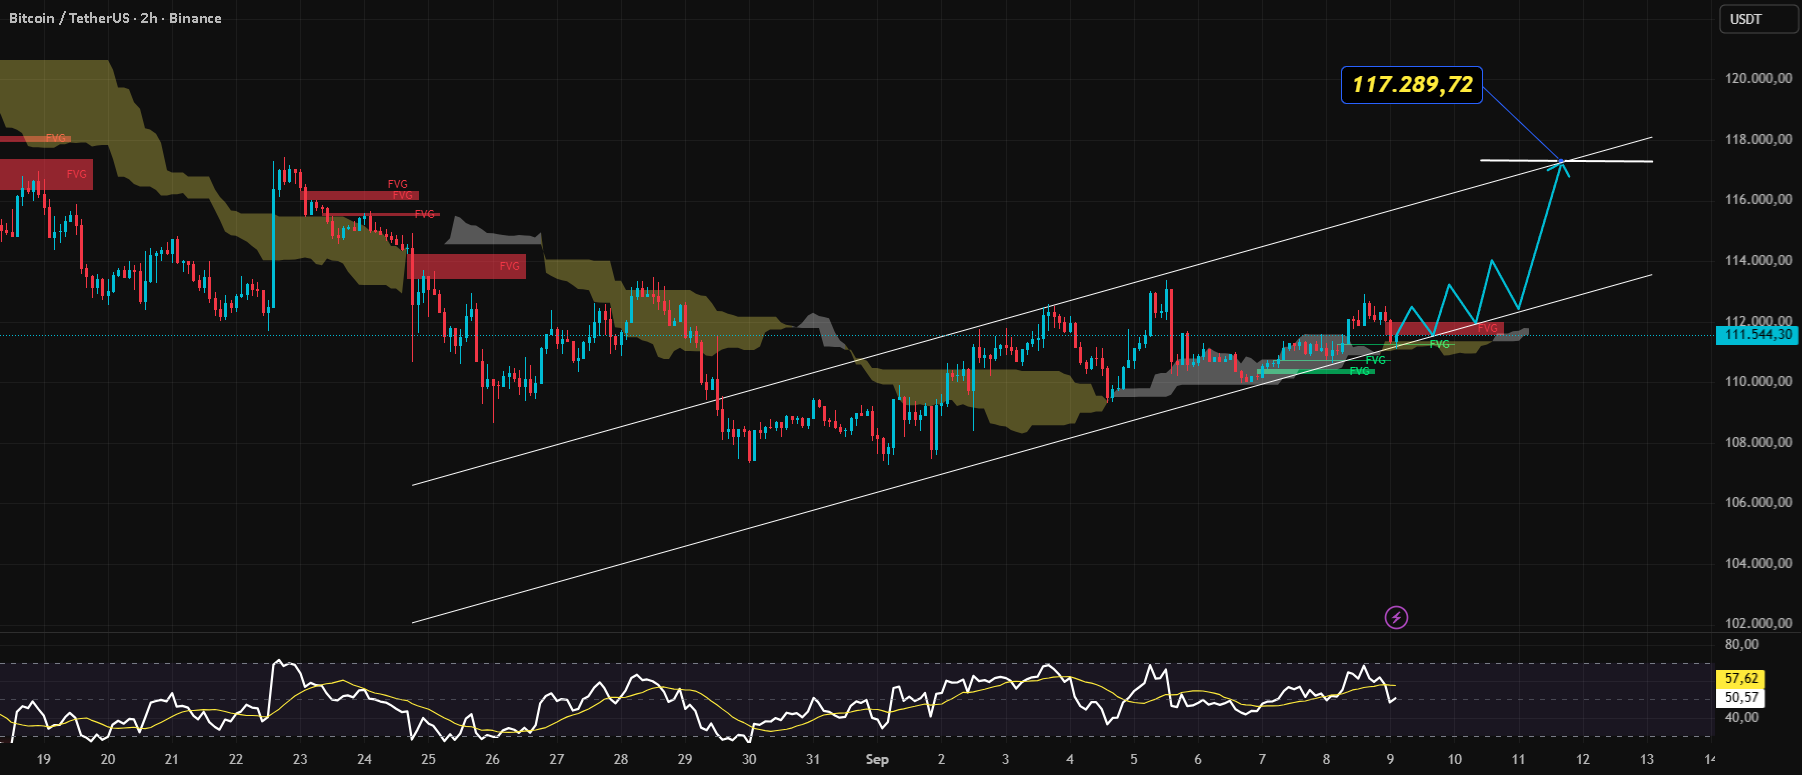Image resolution: width=1802 pixels, height=775 pixels.
Task: Click date 28 on the time axis
Action: [x=621, y=759]
